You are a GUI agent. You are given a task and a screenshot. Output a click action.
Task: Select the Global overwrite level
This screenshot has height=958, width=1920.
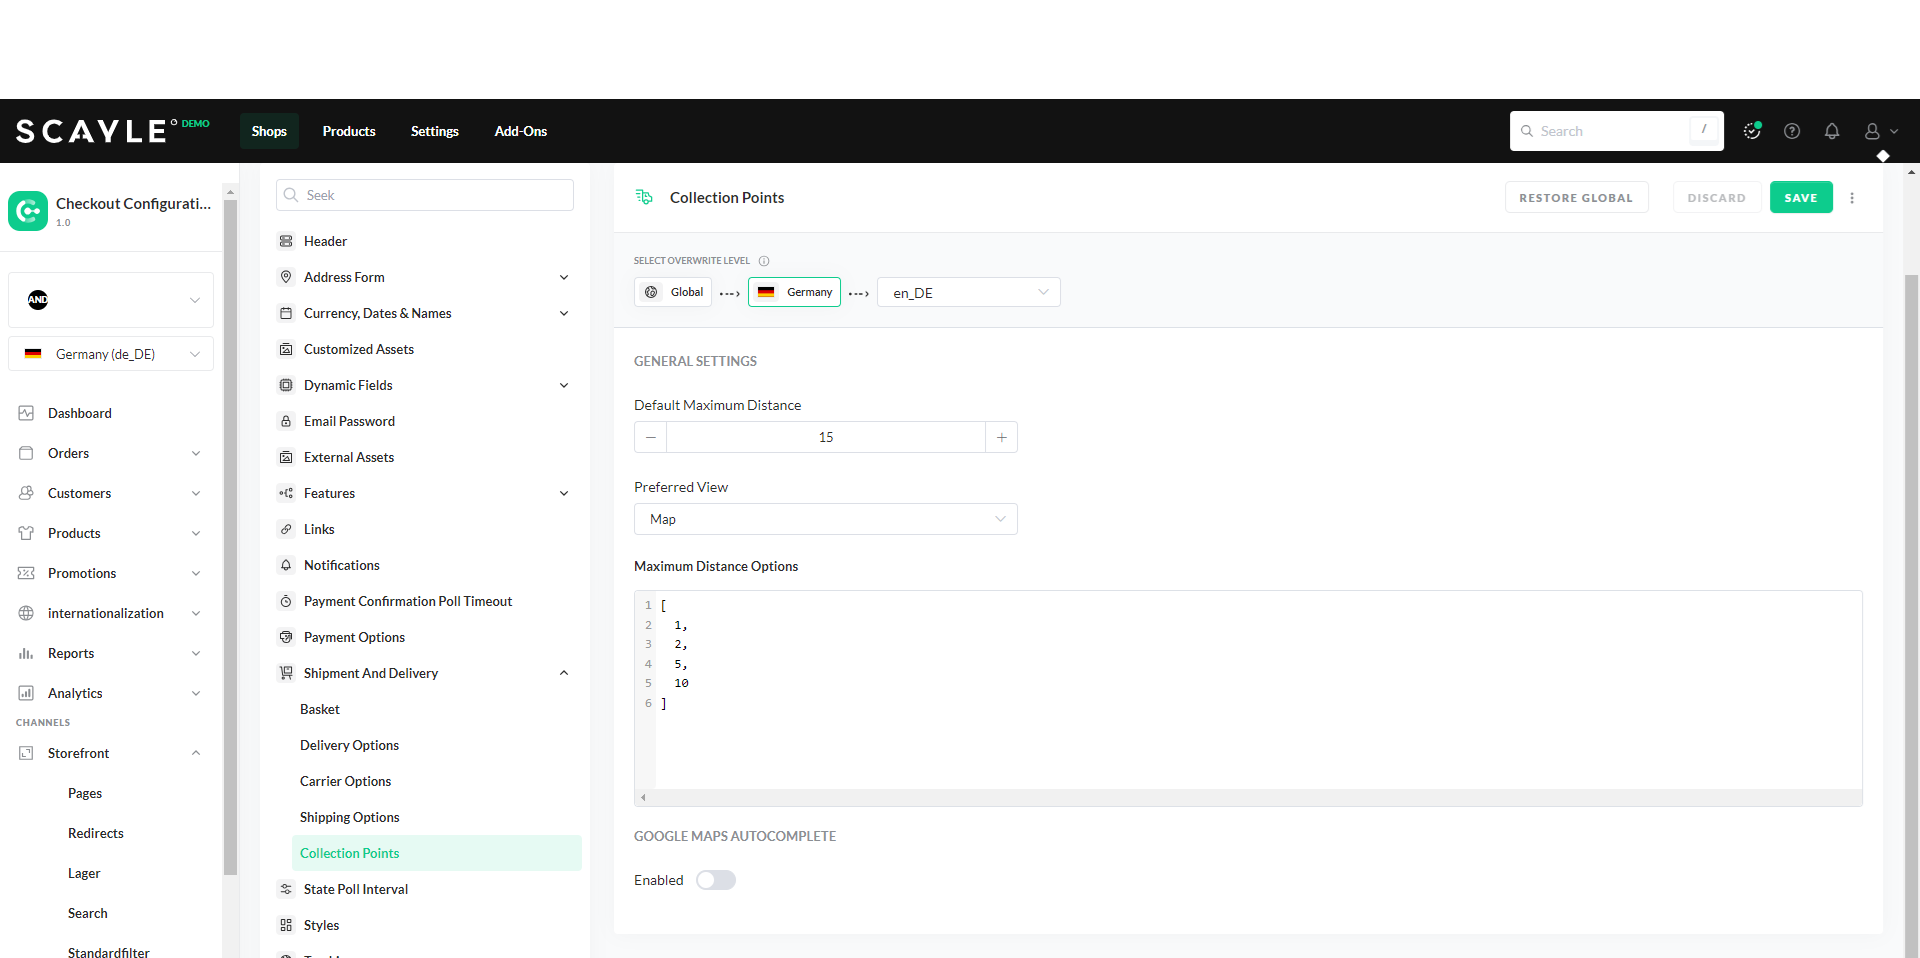673,292
